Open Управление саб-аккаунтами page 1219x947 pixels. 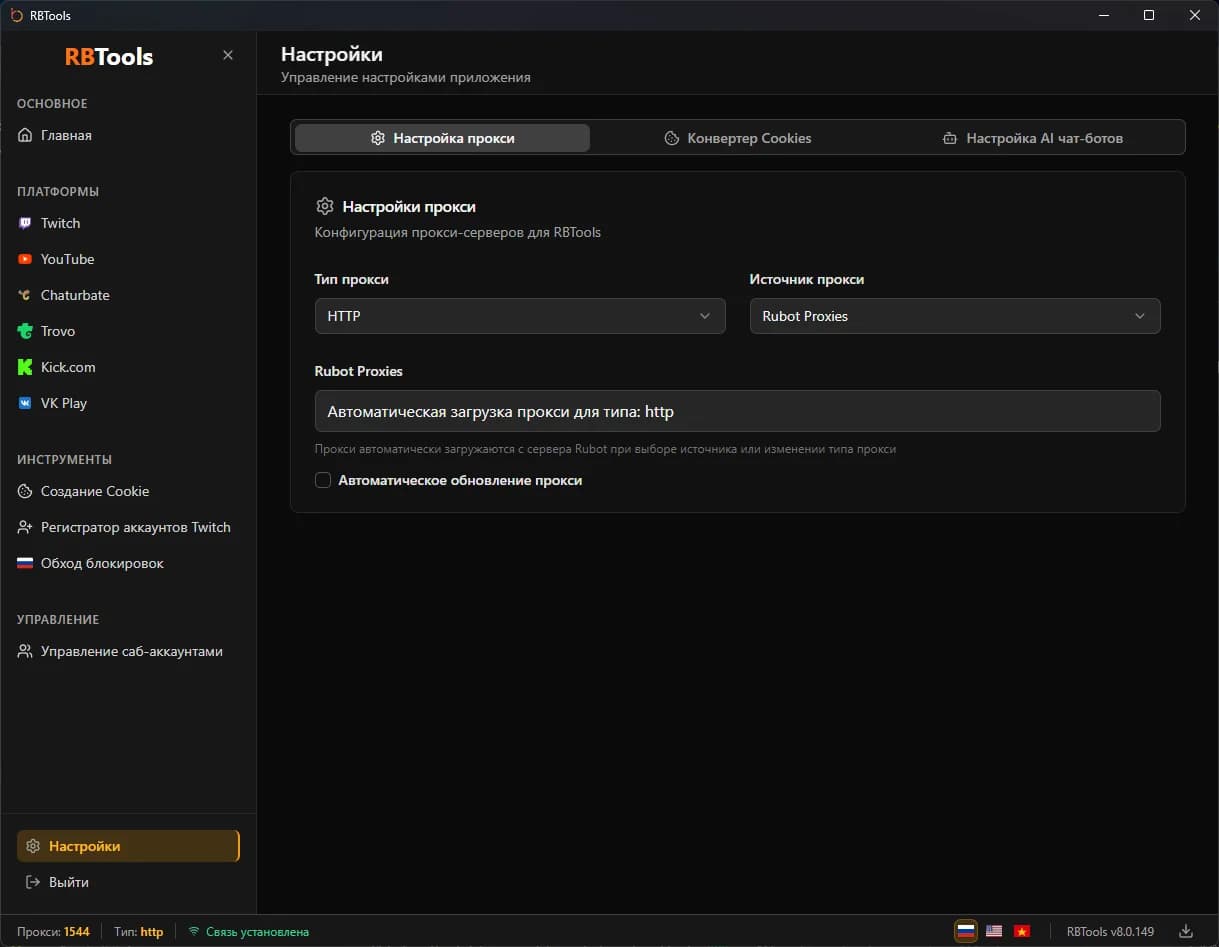click(128, 651)
